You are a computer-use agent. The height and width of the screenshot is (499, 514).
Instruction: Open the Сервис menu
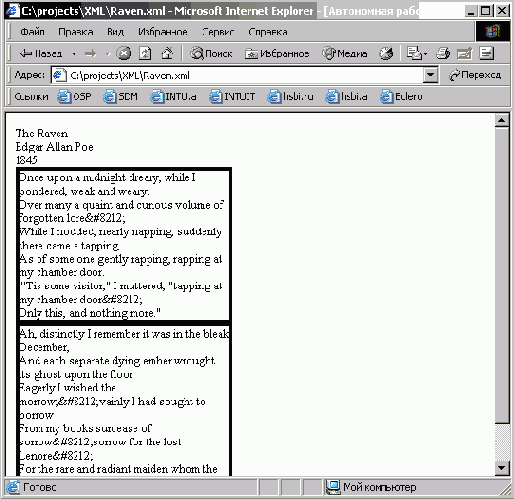tap(218, 32)
